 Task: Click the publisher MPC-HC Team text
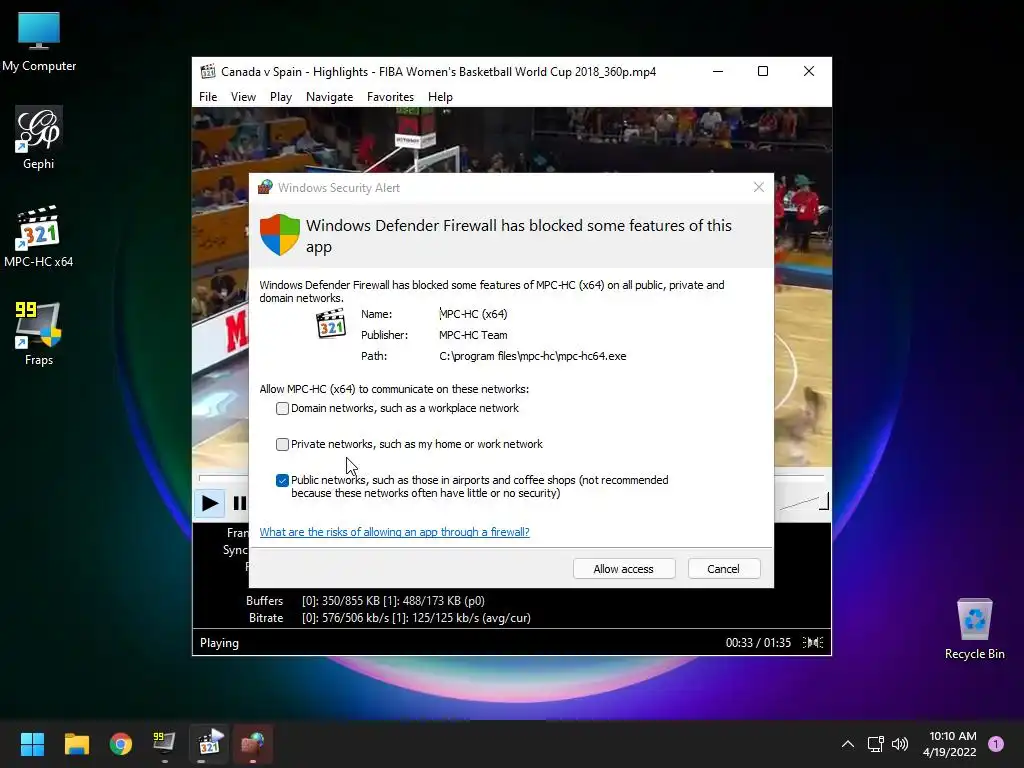[473, 335]
